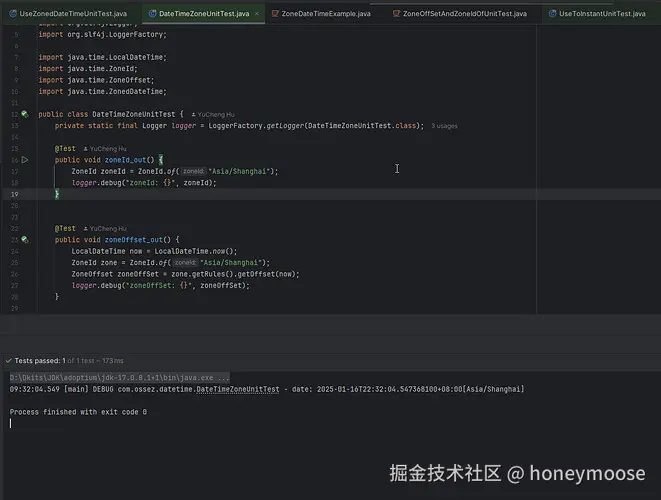Click LocalDateTime.now() on line 24

pos(194,251)
